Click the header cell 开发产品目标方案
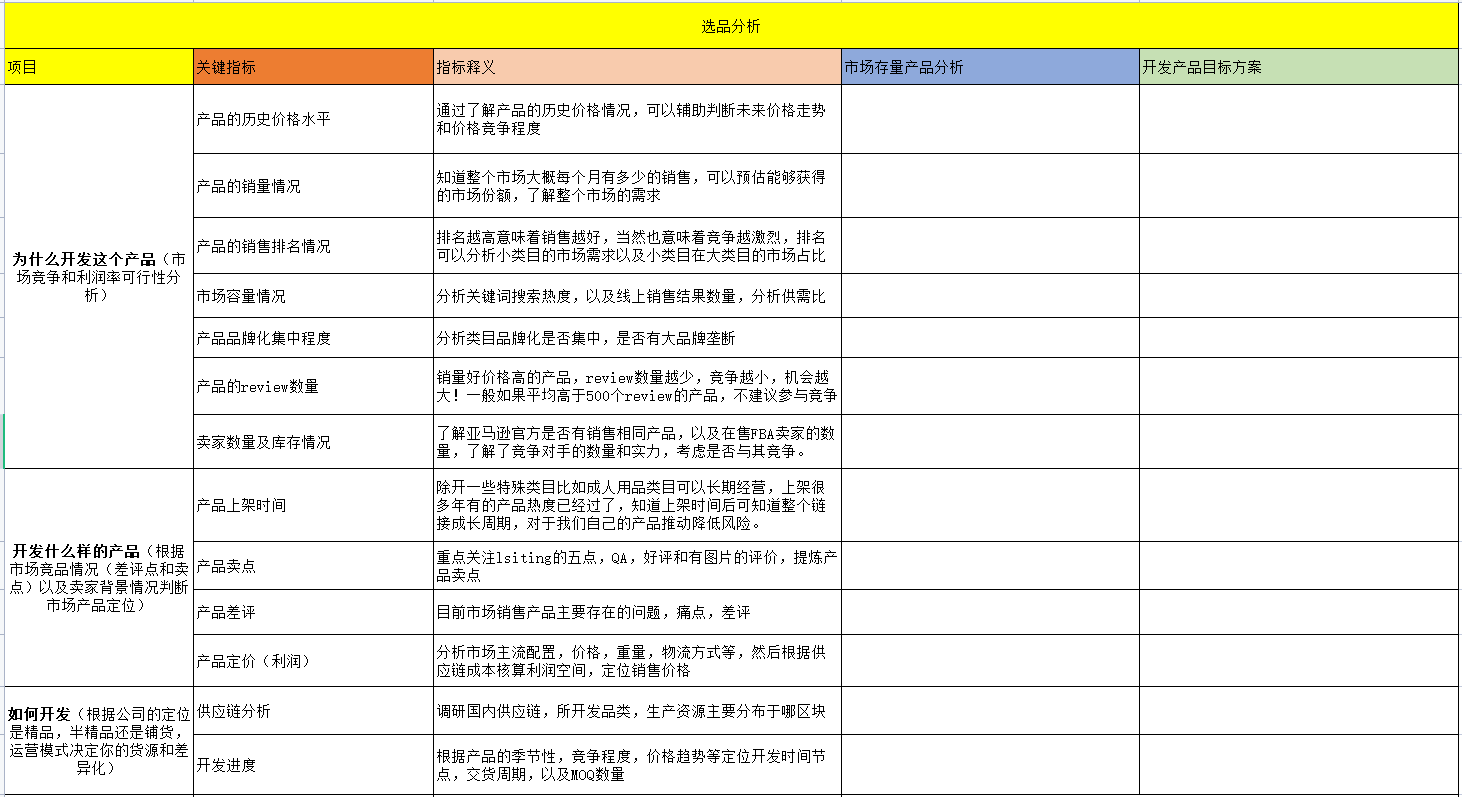 [1299, 67]
